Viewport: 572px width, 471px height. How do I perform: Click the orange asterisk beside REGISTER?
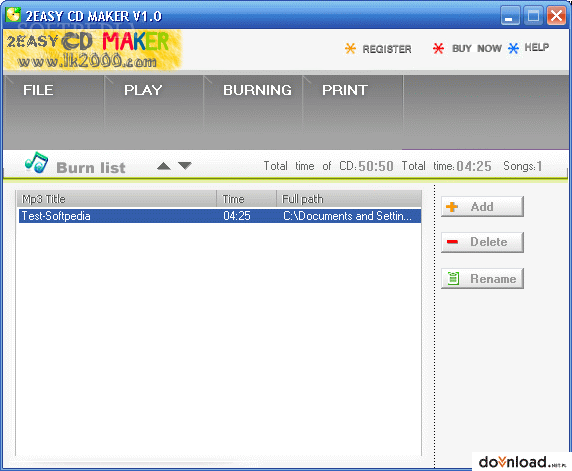pyautogui.click(x=350, y=49)
